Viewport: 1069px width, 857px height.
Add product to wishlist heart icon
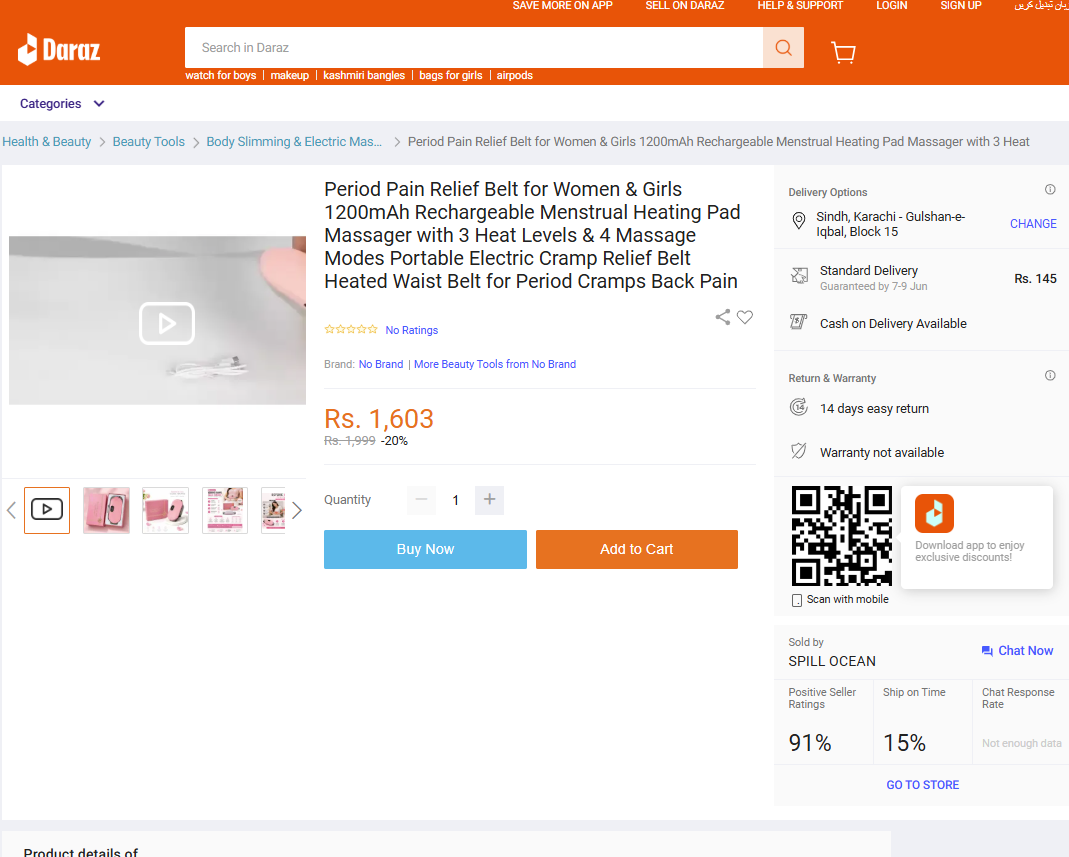tap(745, 317)
